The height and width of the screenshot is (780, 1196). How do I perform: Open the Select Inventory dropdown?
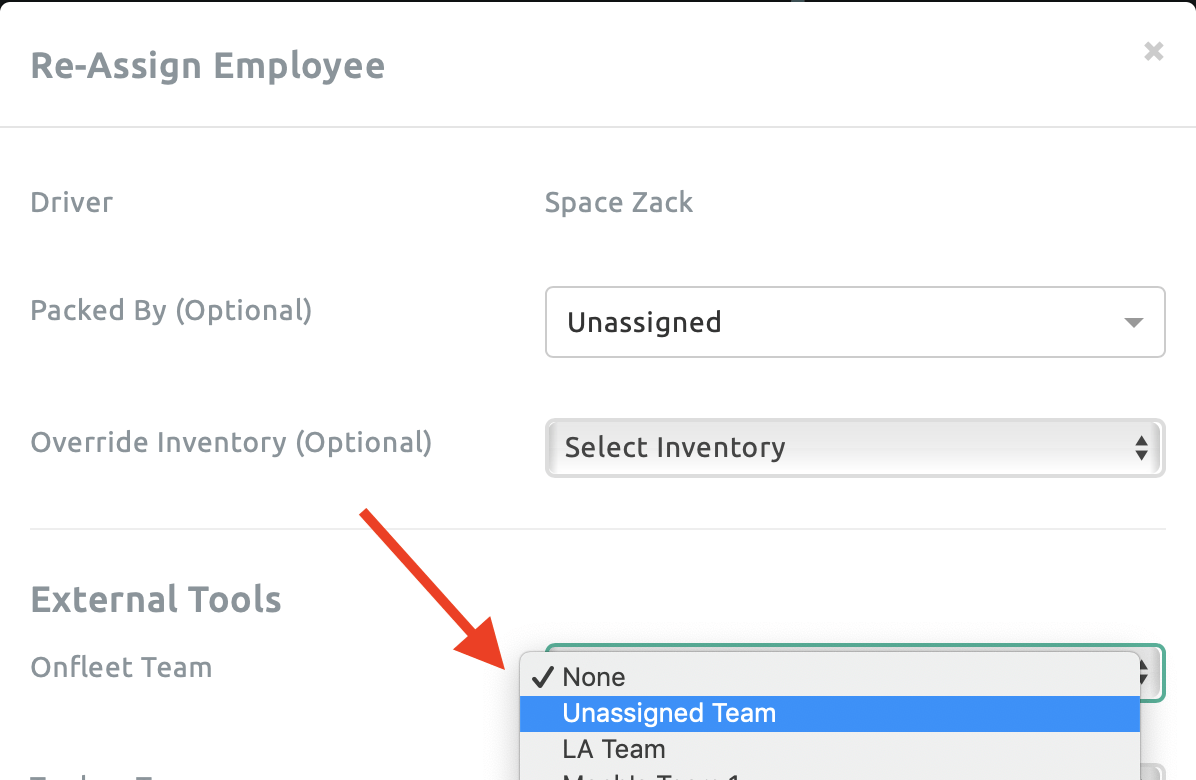854,448
